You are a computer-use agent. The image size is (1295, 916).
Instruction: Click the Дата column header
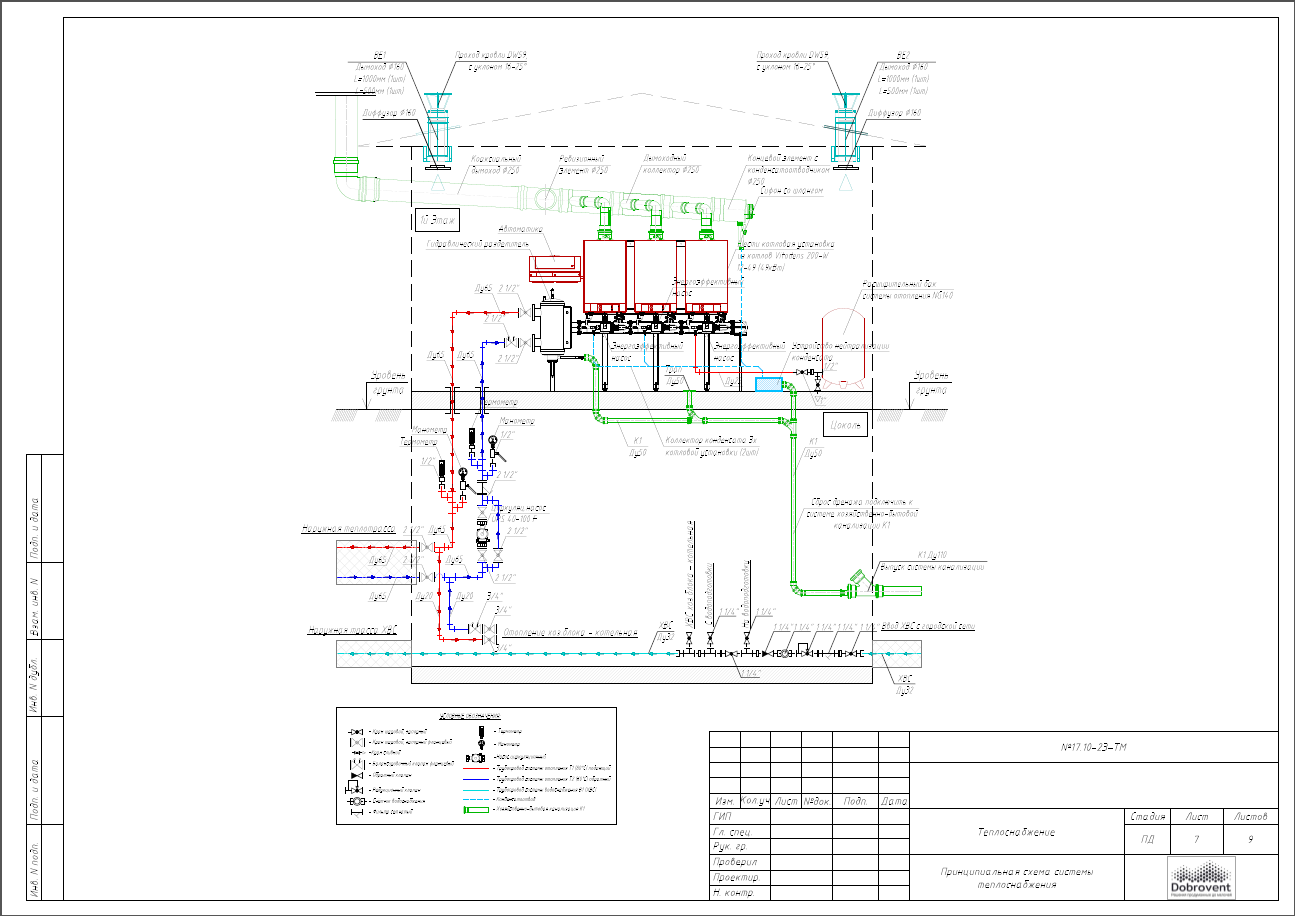click(x=894, y=801)
